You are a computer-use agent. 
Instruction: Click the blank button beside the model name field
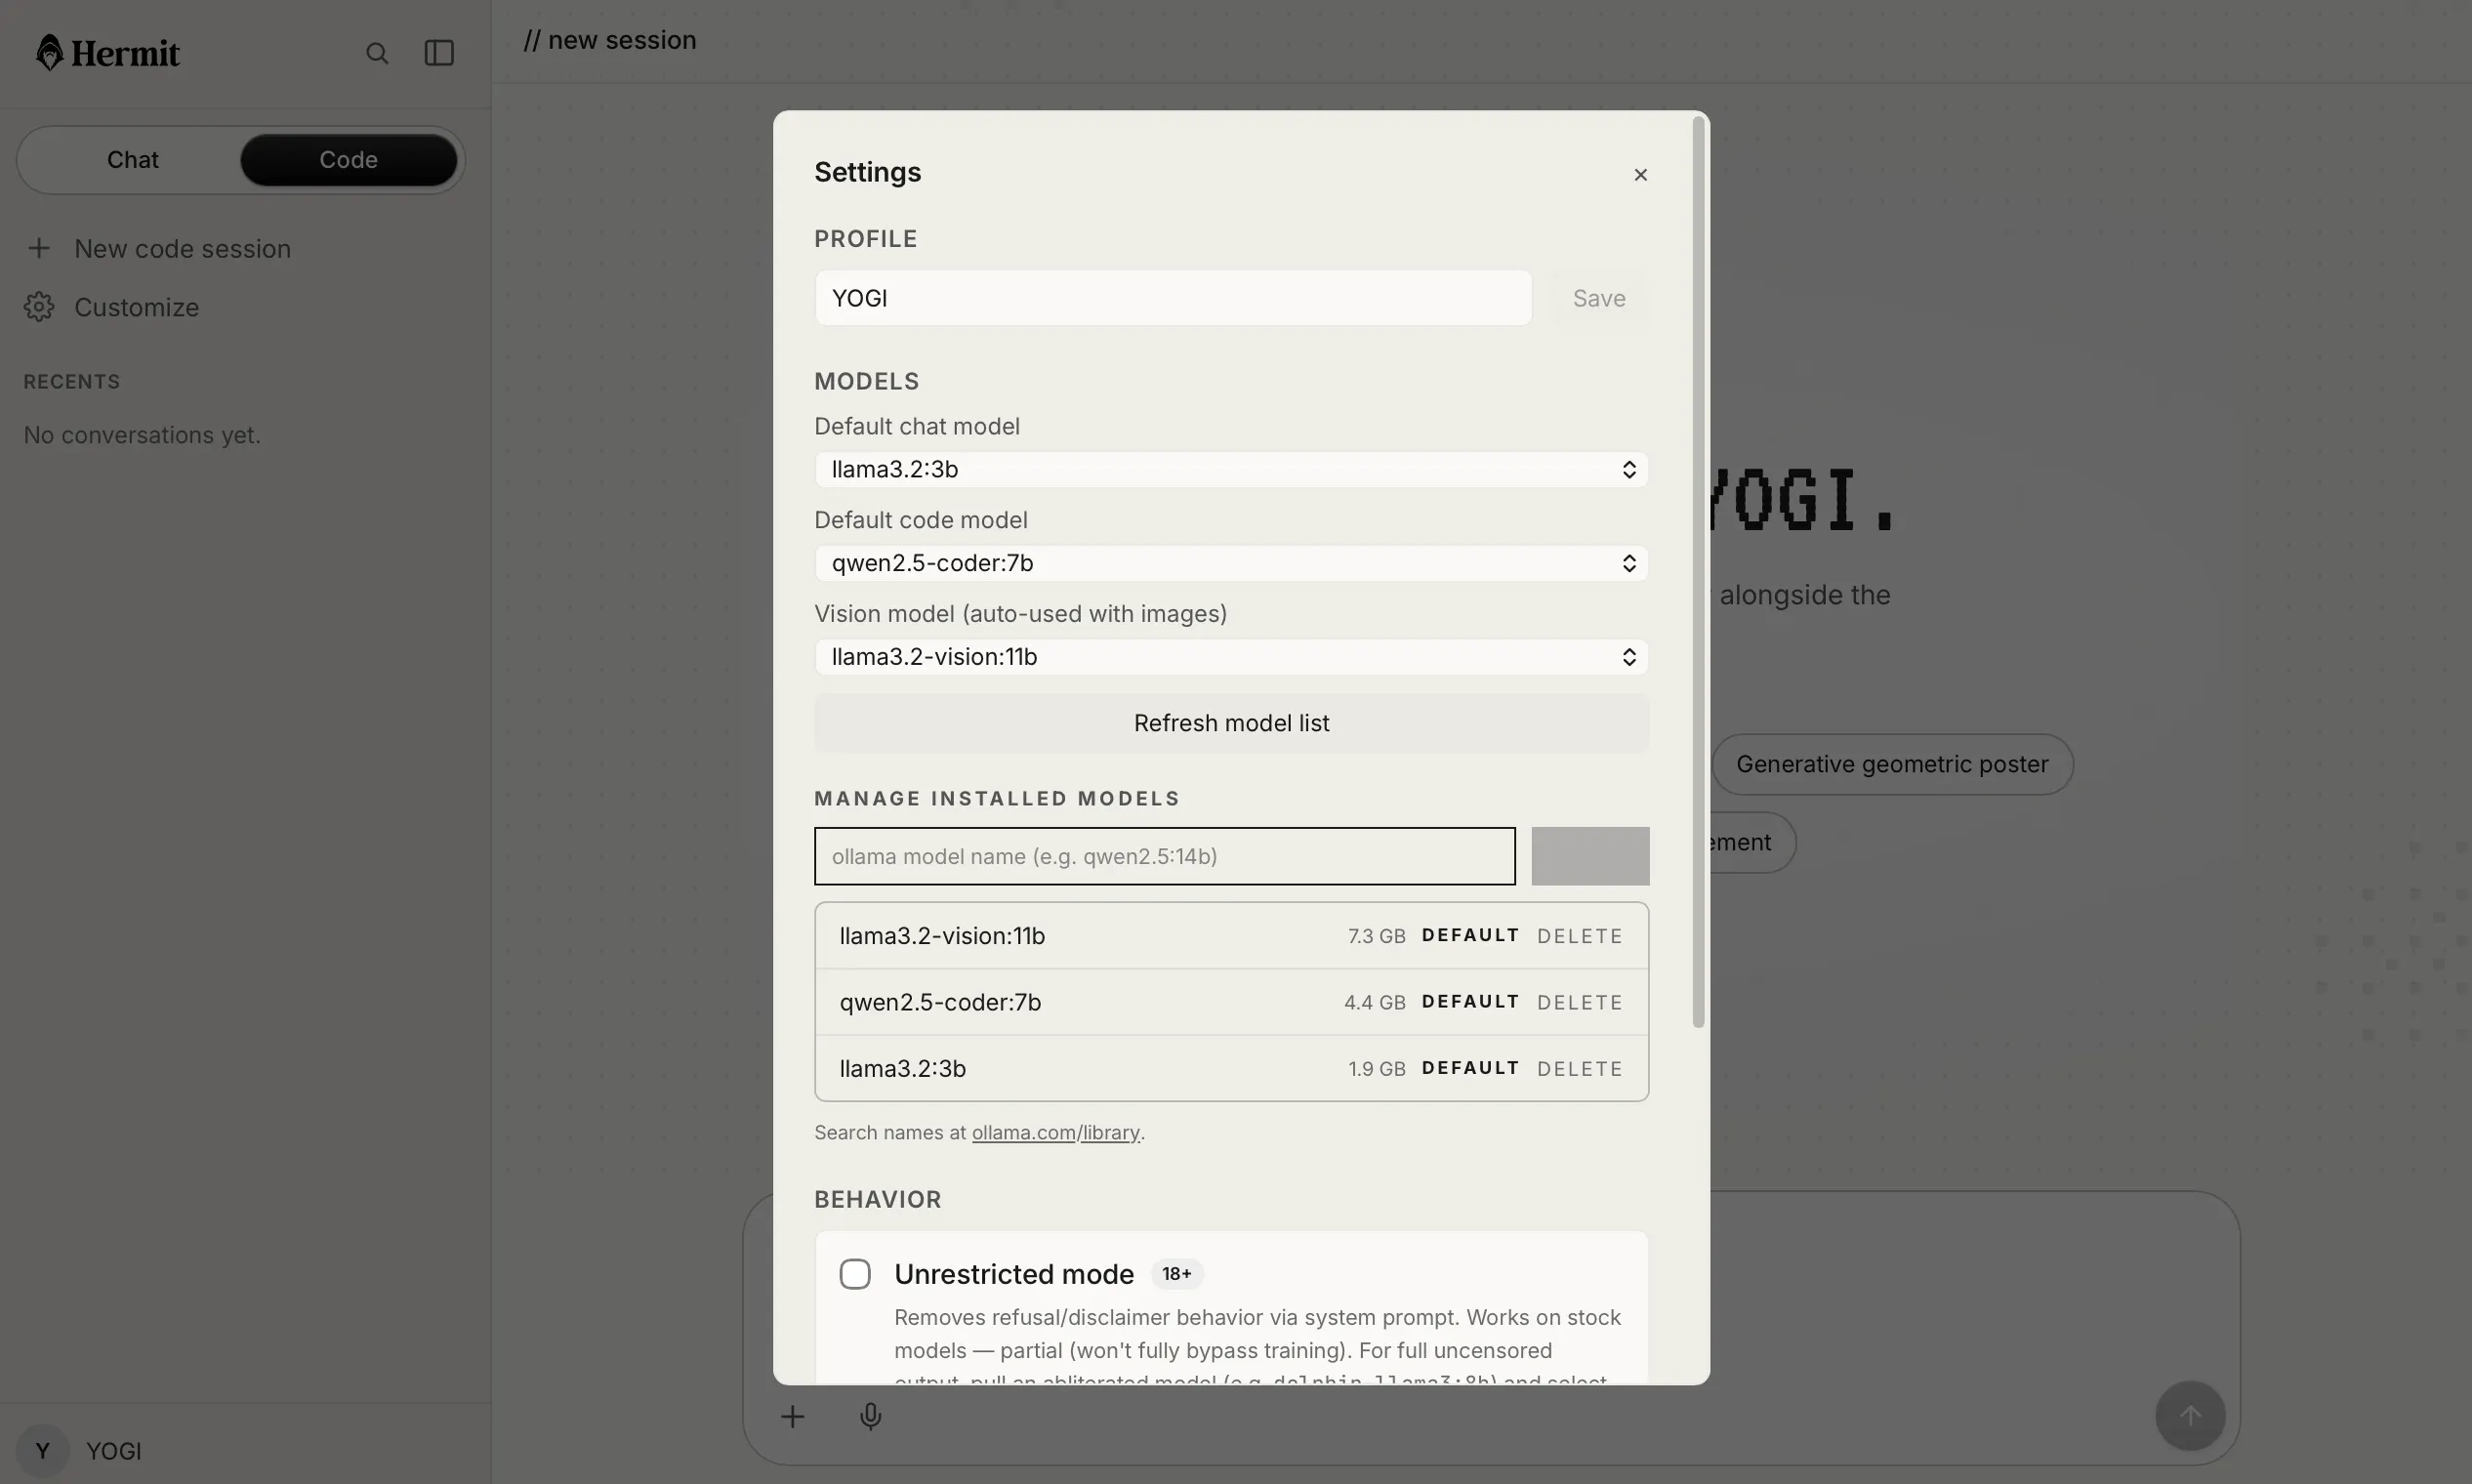coord(1590,856)
